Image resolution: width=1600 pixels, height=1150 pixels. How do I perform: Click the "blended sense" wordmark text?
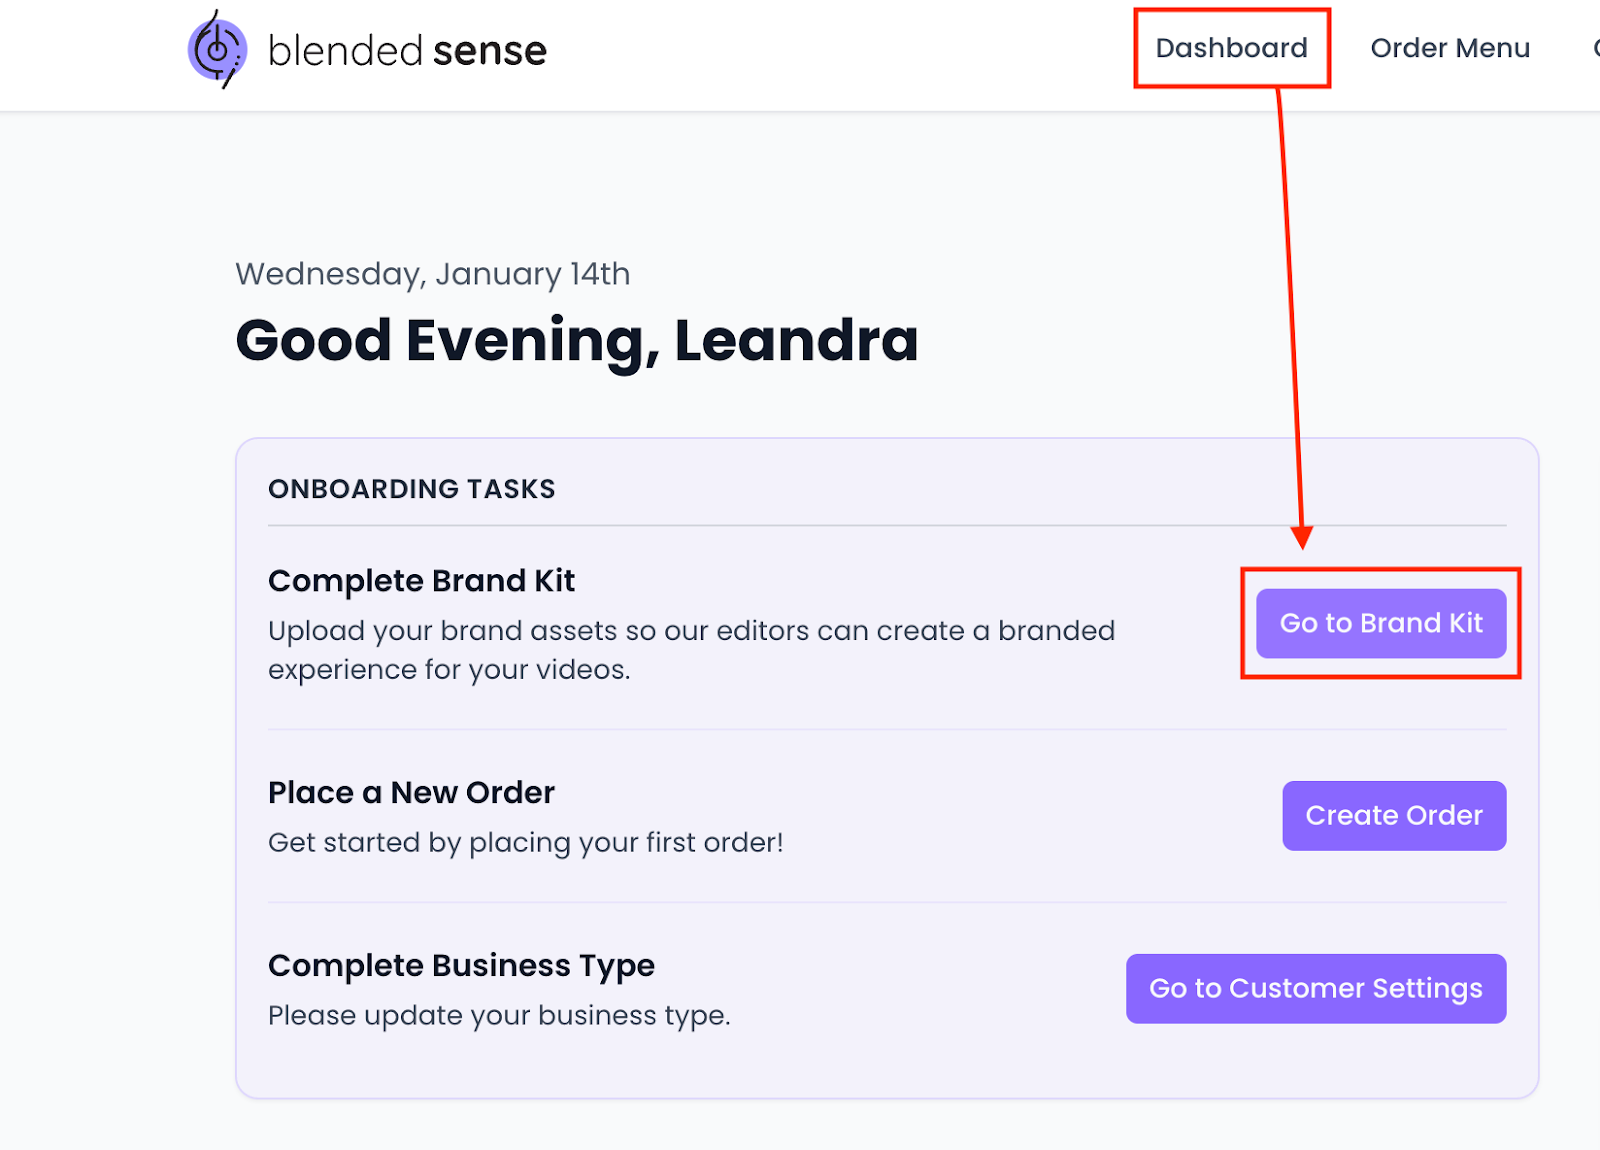(407, 51)
